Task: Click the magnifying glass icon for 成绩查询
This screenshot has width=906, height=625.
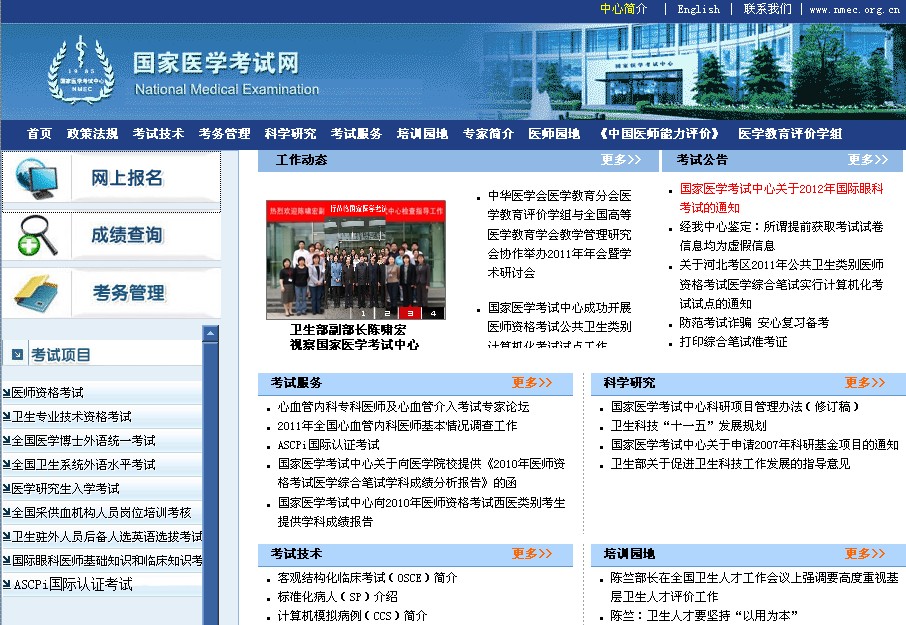Action: point(37,235)
